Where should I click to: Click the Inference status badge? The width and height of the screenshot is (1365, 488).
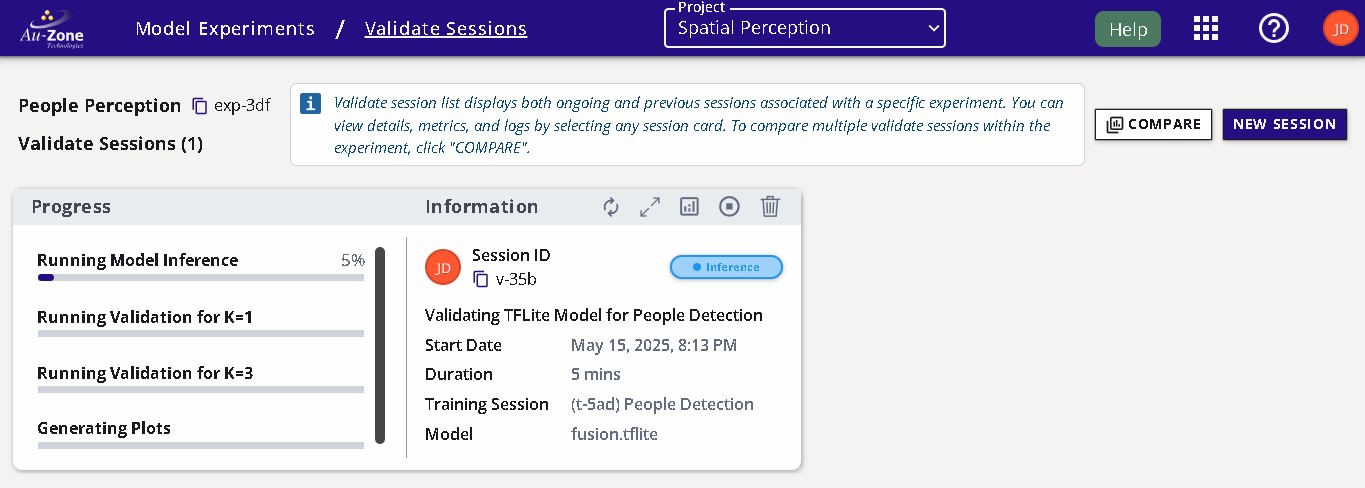[726, 267]
